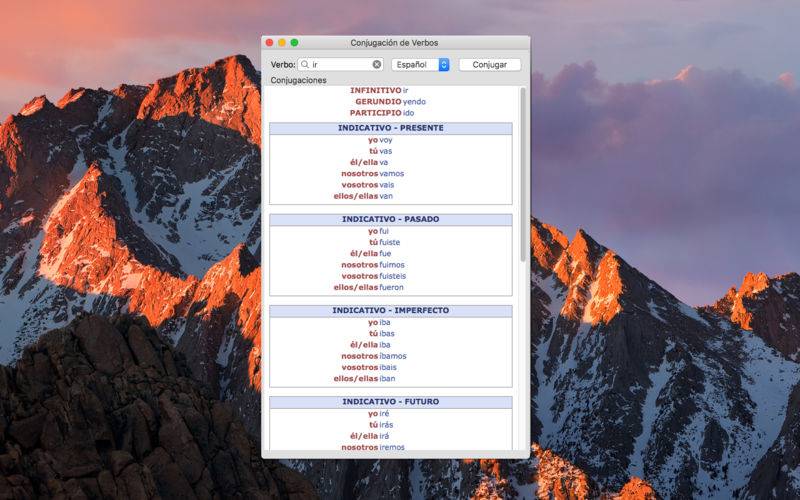Click the magnifying glass search icon
The height and width of the screenshot is (500, 800).
coord(305,65)
